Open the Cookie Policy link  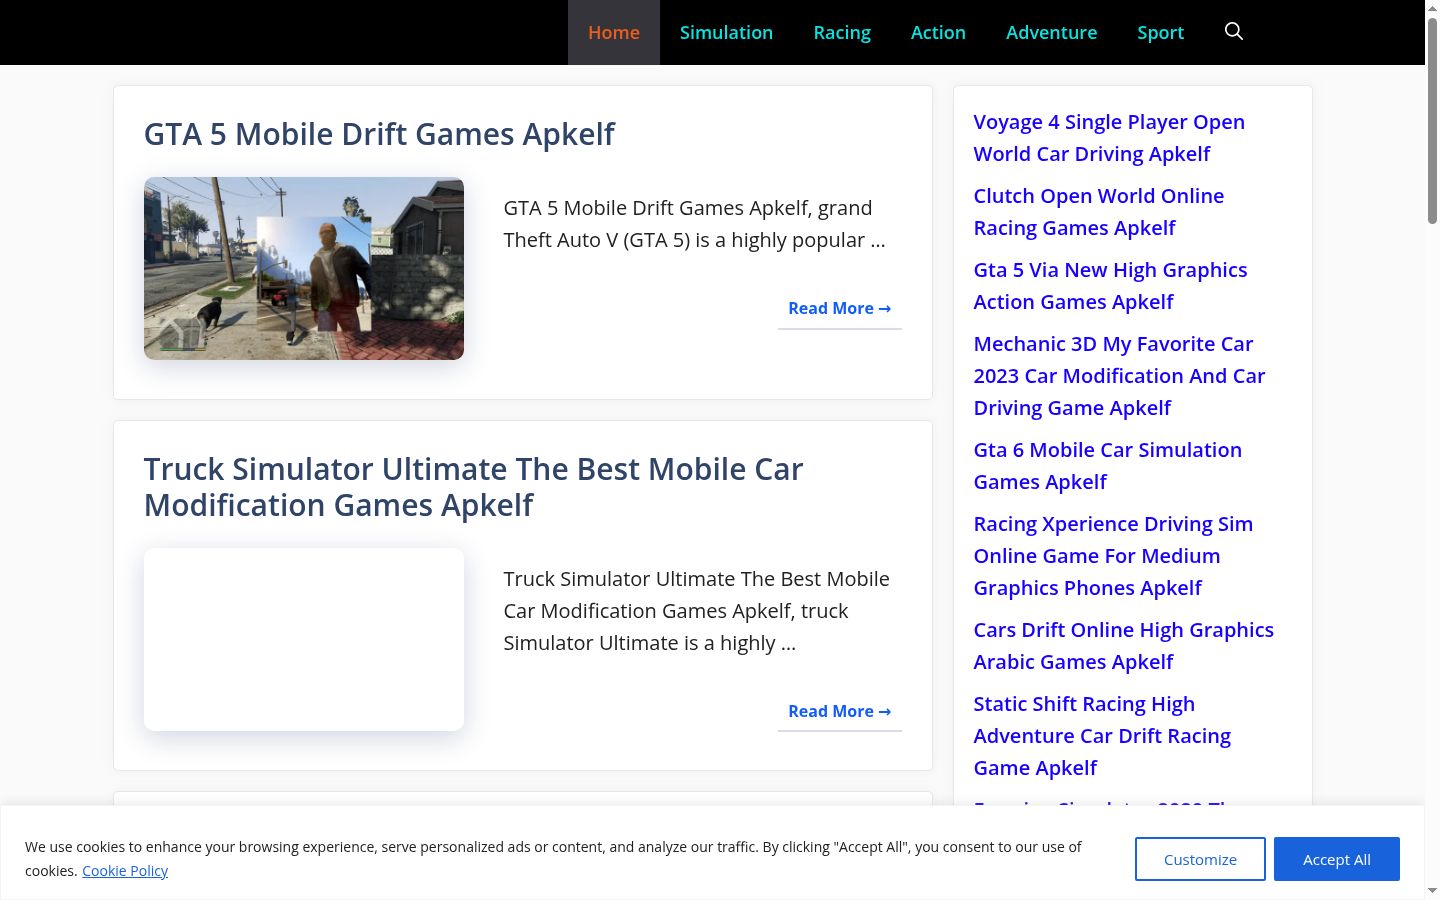pos(125,871)
